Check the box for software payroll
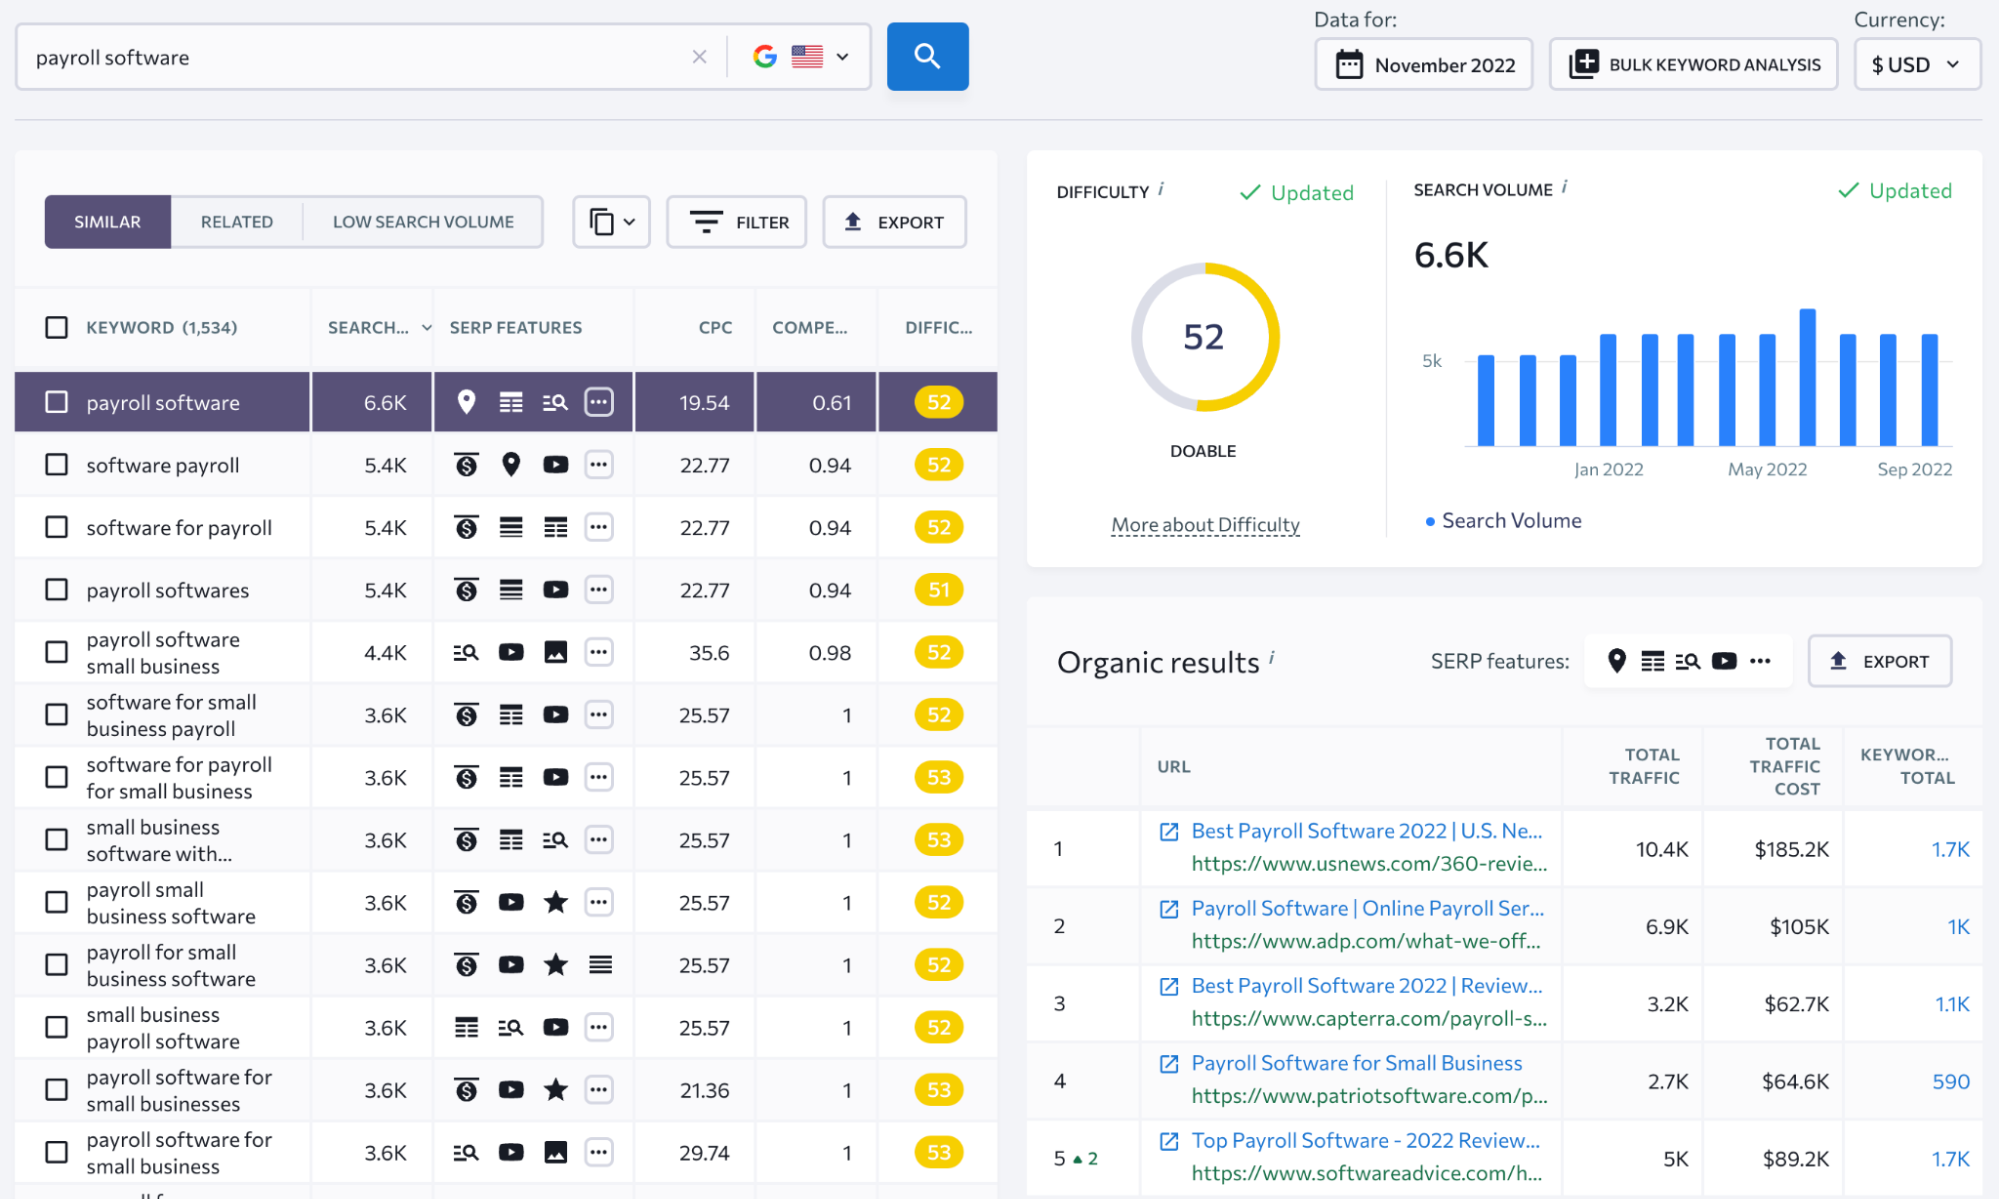This screenshot has height=1199, width=1999. pos(57,465)
